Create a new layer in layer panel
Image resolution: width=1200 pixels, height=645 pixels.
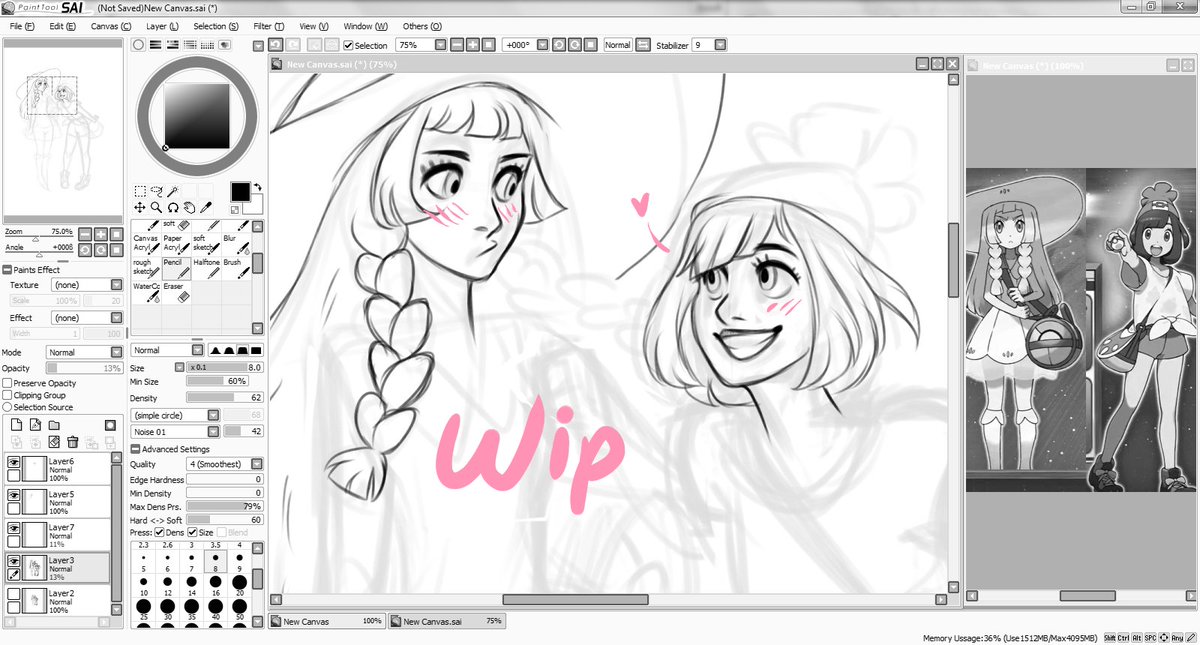click(14, 425)
